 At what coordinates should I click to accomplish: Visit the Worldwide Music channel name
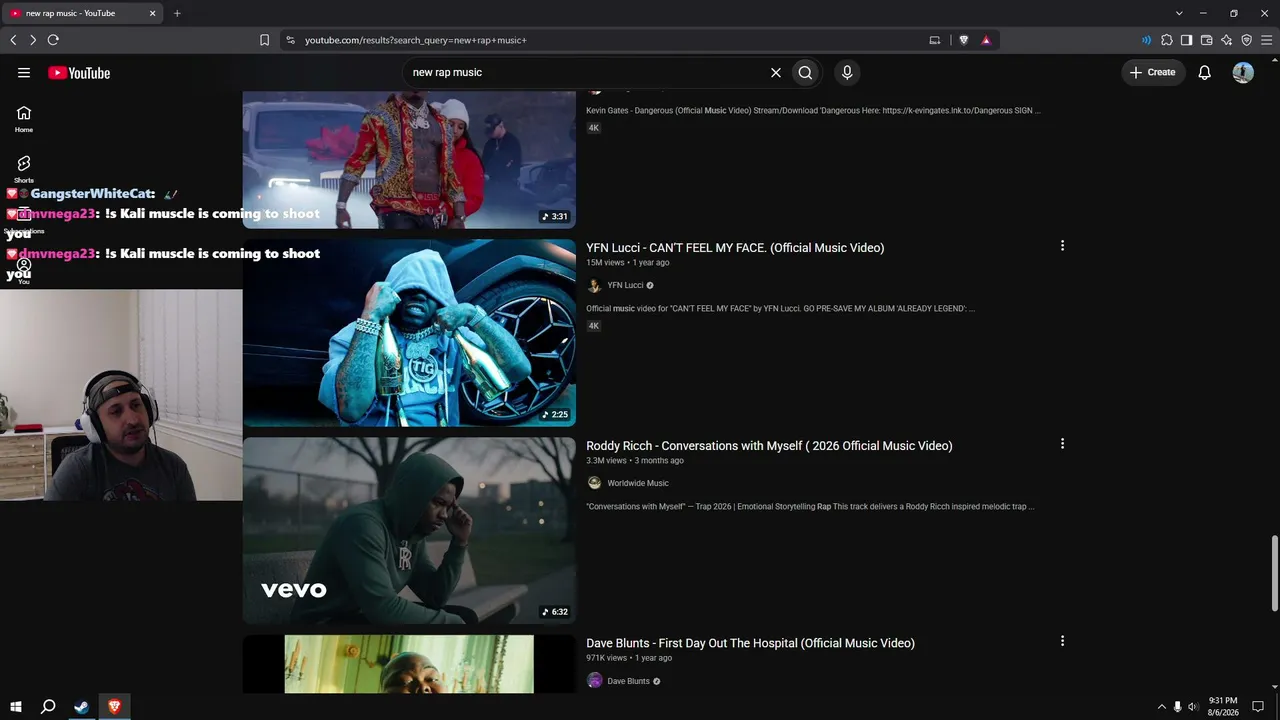[x=638, y=483]
